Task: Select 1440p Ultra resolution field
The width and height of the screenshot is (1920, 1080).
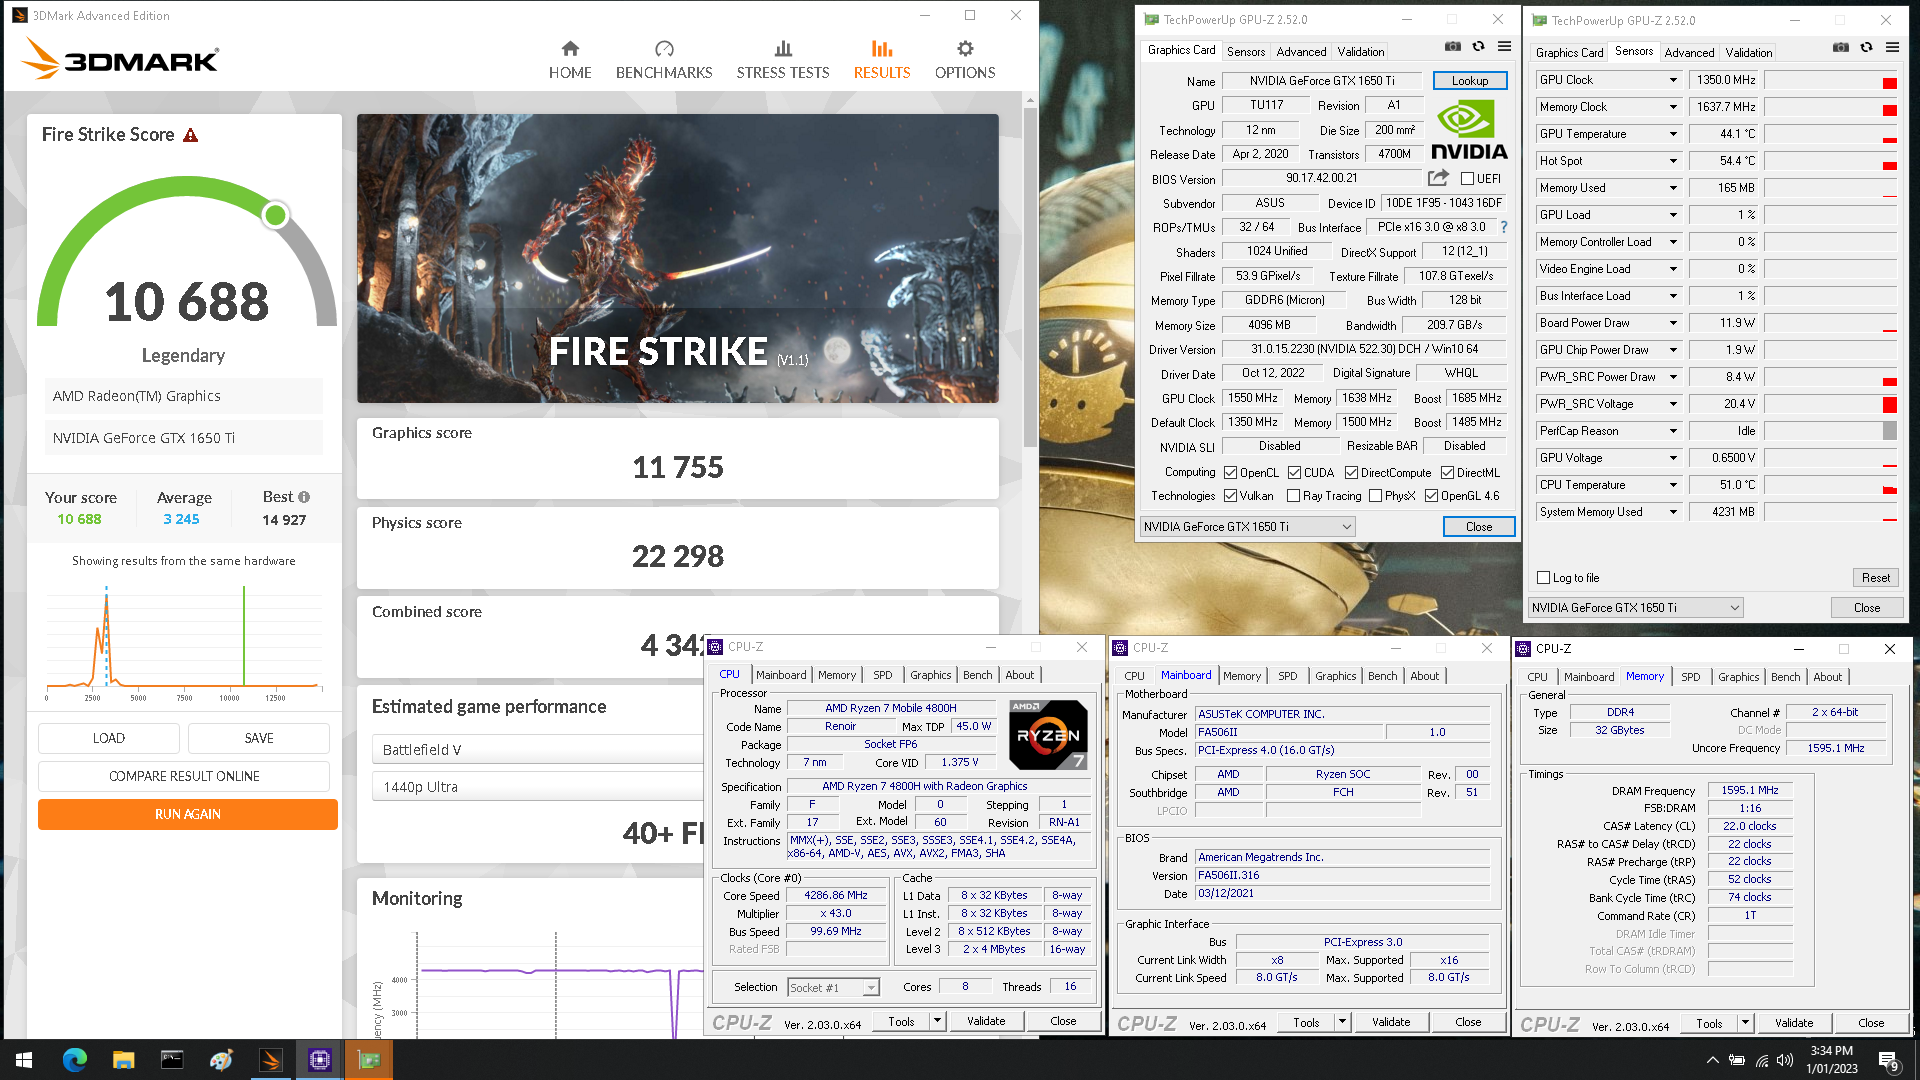Action: pyautogui.click(x=538, y=787)
